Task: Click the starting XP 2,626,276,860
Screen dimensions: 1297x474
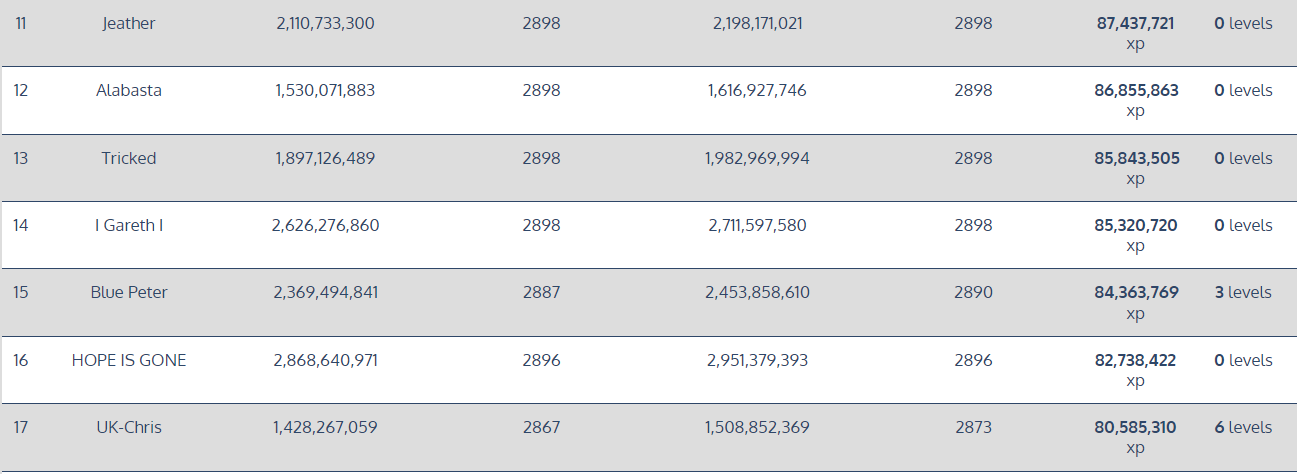Action: (325, 225)
